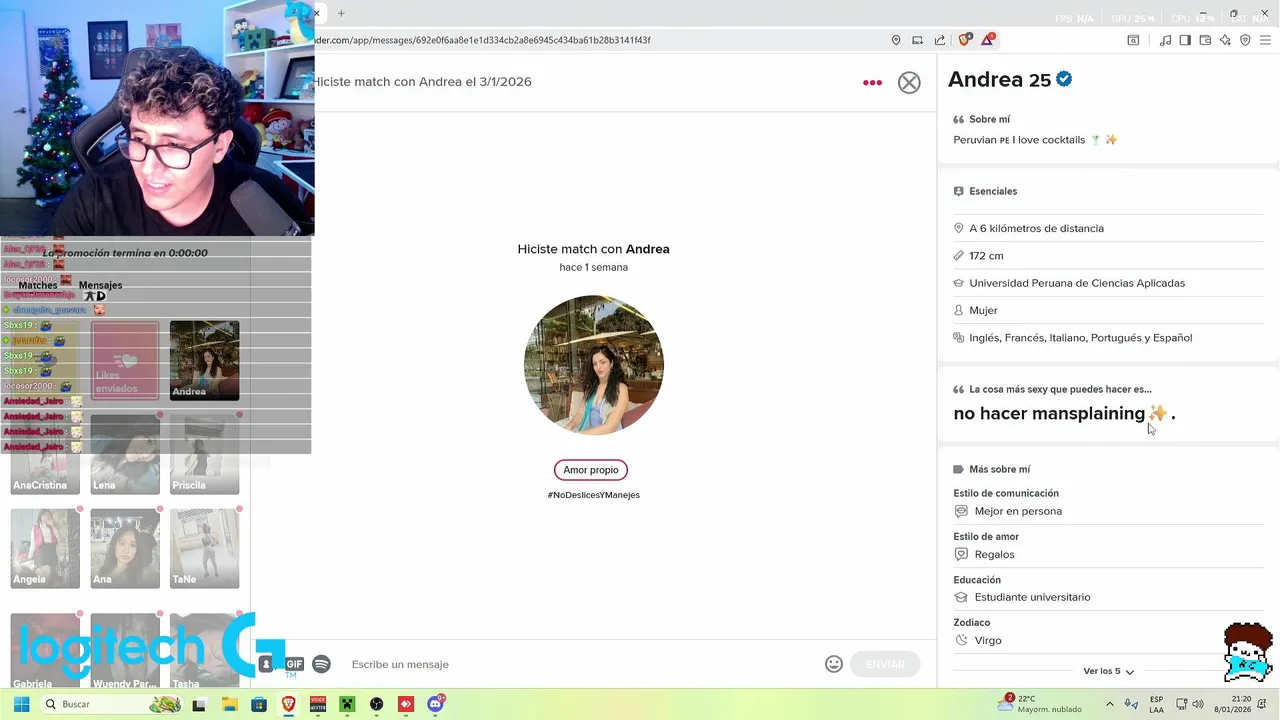Screen dimensions: 1280x720
Task: Open Discord from the taskbar
Action: click(x=435, y=704)
